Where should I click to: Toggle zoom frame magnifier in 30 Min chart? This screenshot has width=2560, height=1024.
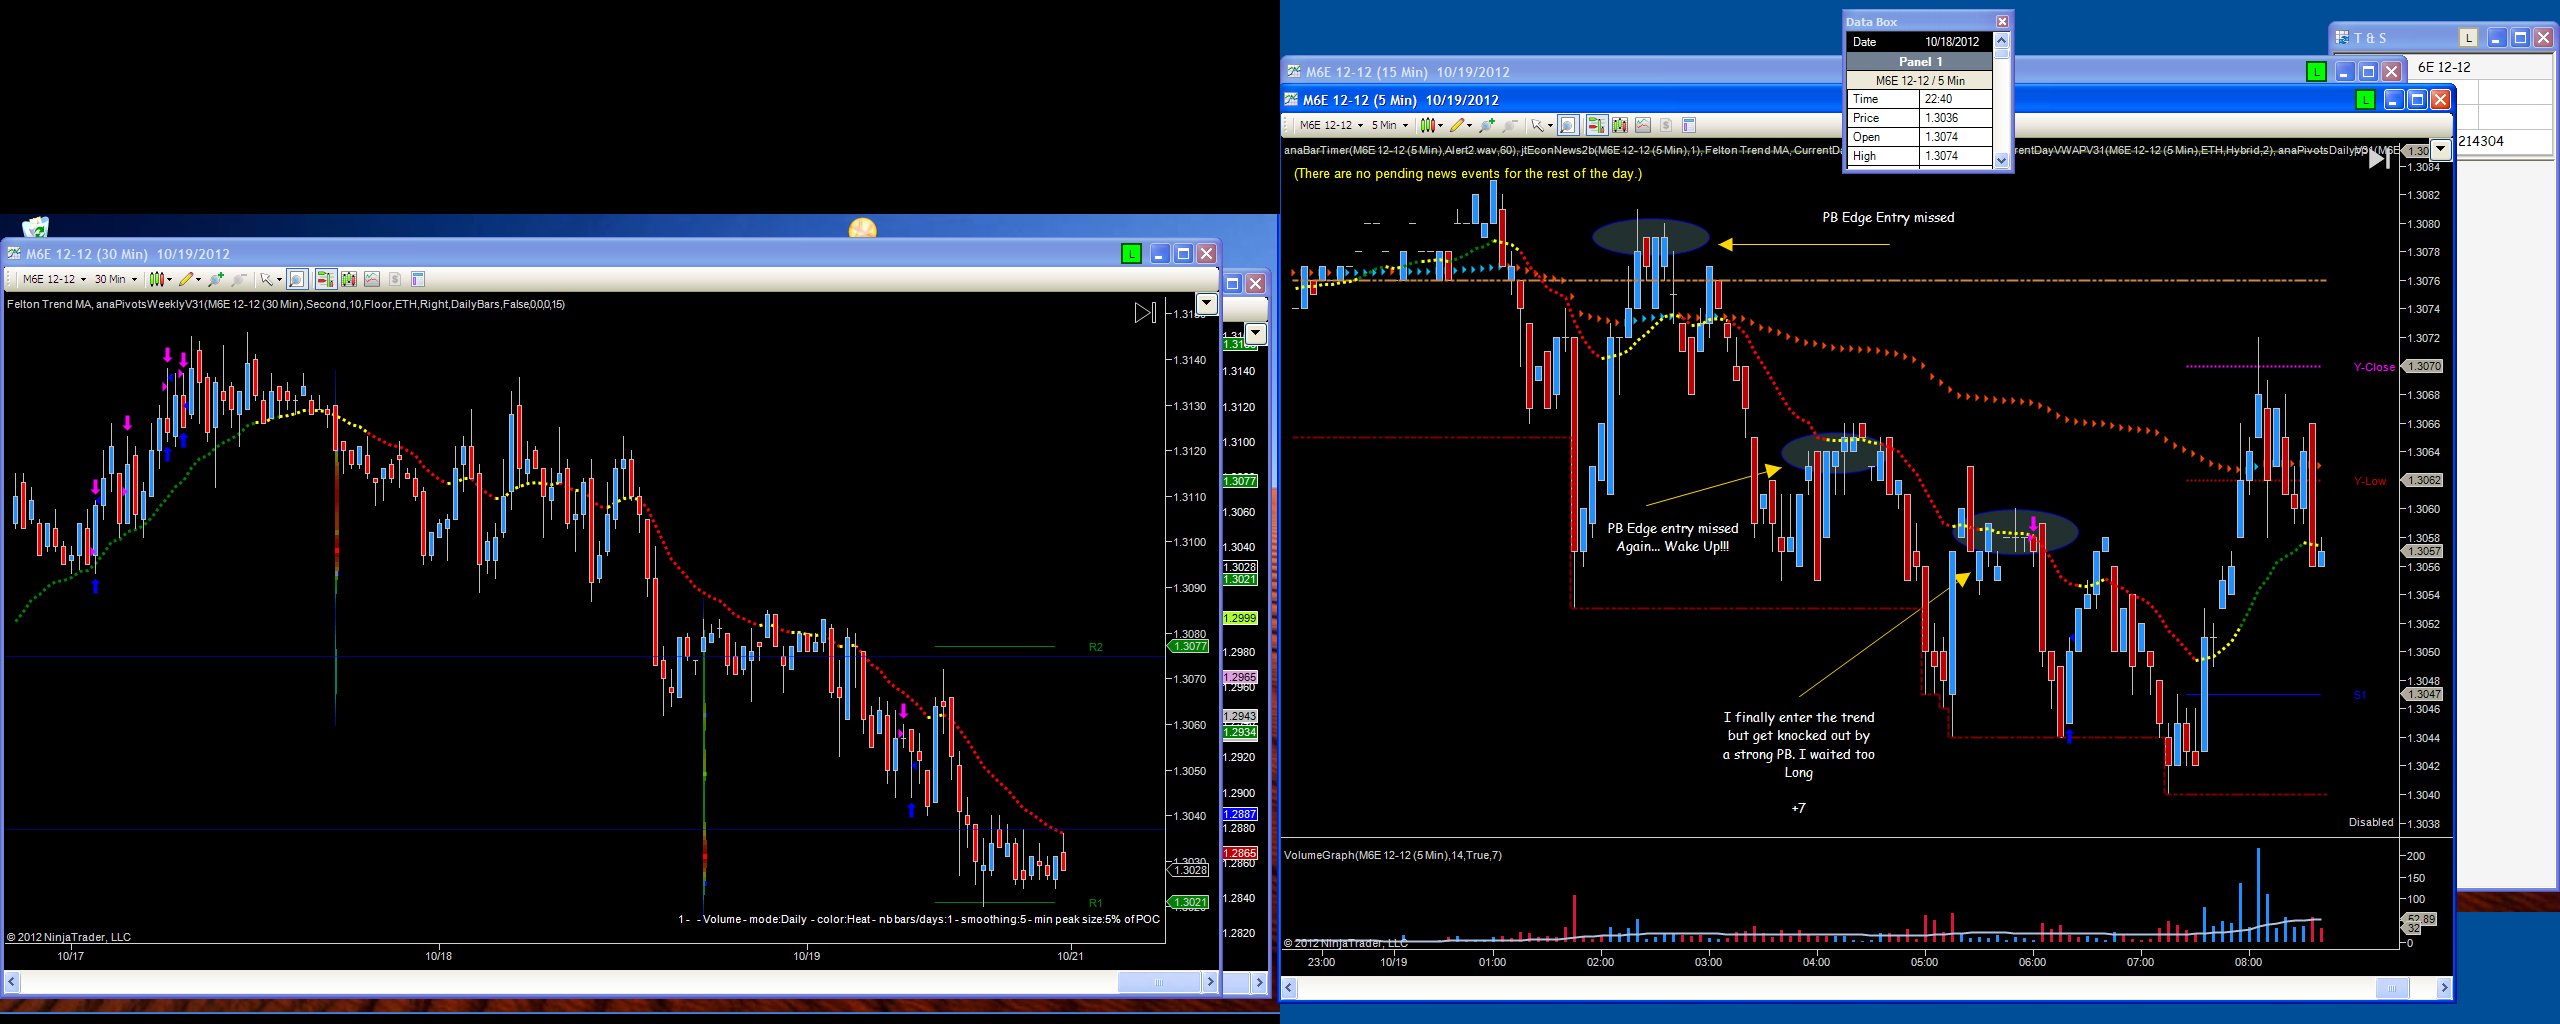(297, 279)
